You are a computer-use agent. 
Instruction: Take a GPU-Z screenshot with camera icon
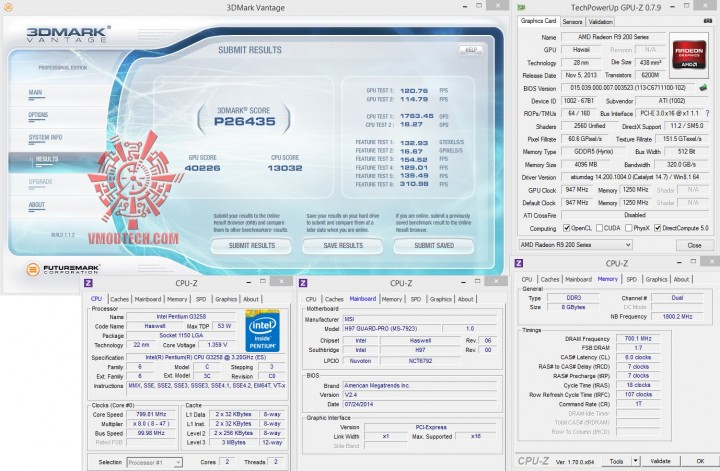pyautogui.click(x=708, y=21)
